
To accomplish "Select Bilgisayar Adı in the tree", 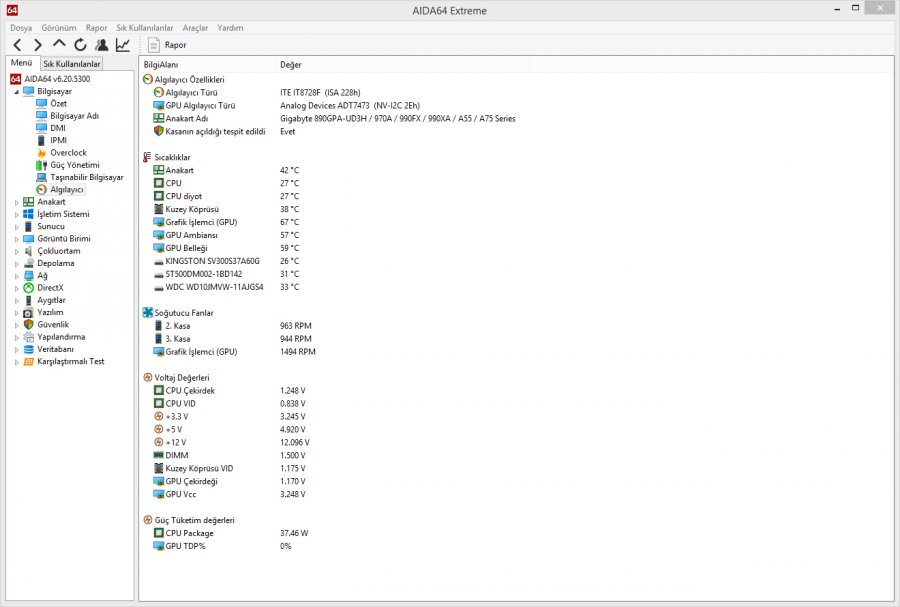I will click(68, 116).
